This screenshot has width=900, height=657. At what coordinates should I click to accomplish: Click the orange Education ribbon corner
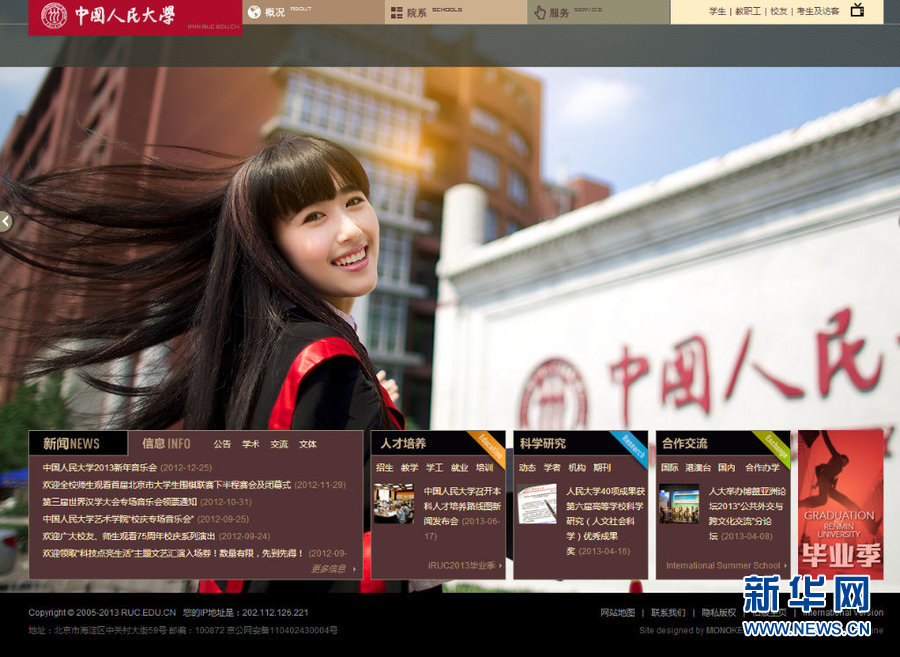[491, 445]
